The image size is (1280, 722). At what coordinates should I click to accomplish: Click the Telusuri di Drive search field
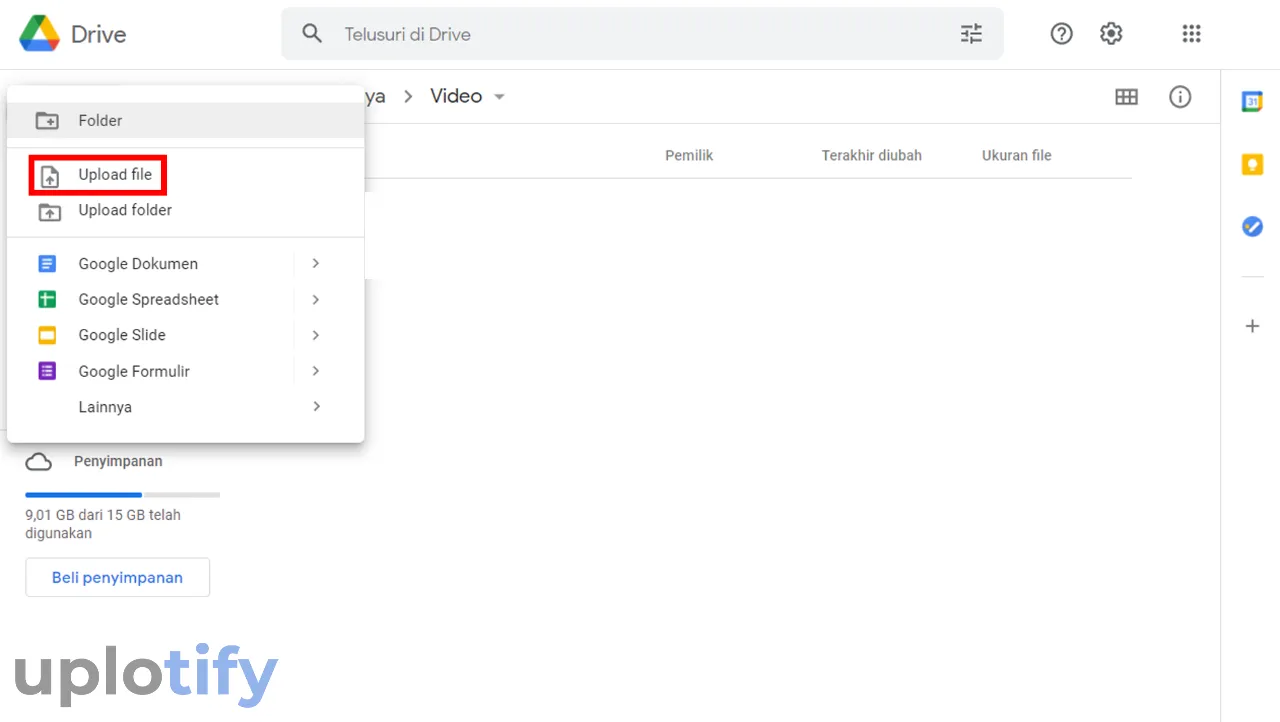click(x=642, y=34)
